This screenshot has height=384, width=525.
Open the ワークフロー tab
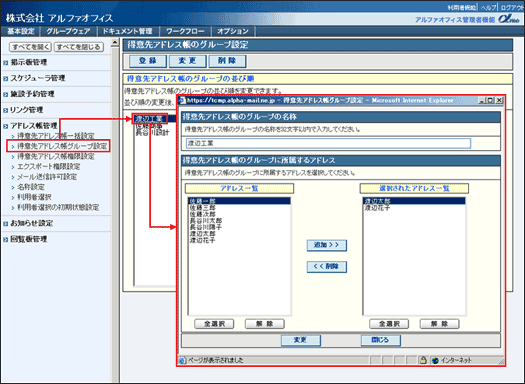(x=185, y=31)
